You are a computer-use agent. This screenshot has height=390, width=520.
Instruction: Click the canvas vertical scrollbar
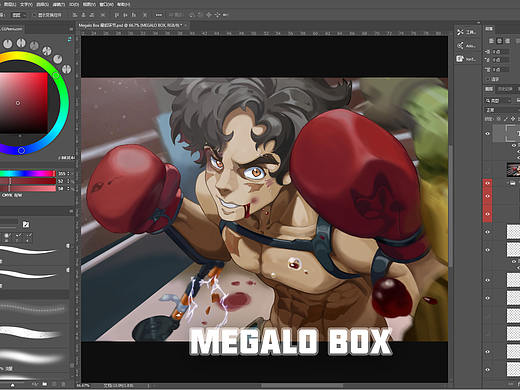pos(450,205)
